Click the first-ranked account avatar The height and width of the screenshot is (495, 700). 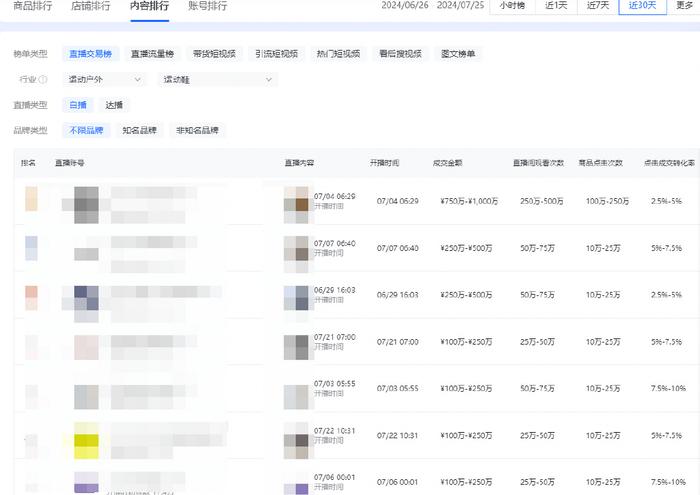(85, 202)
